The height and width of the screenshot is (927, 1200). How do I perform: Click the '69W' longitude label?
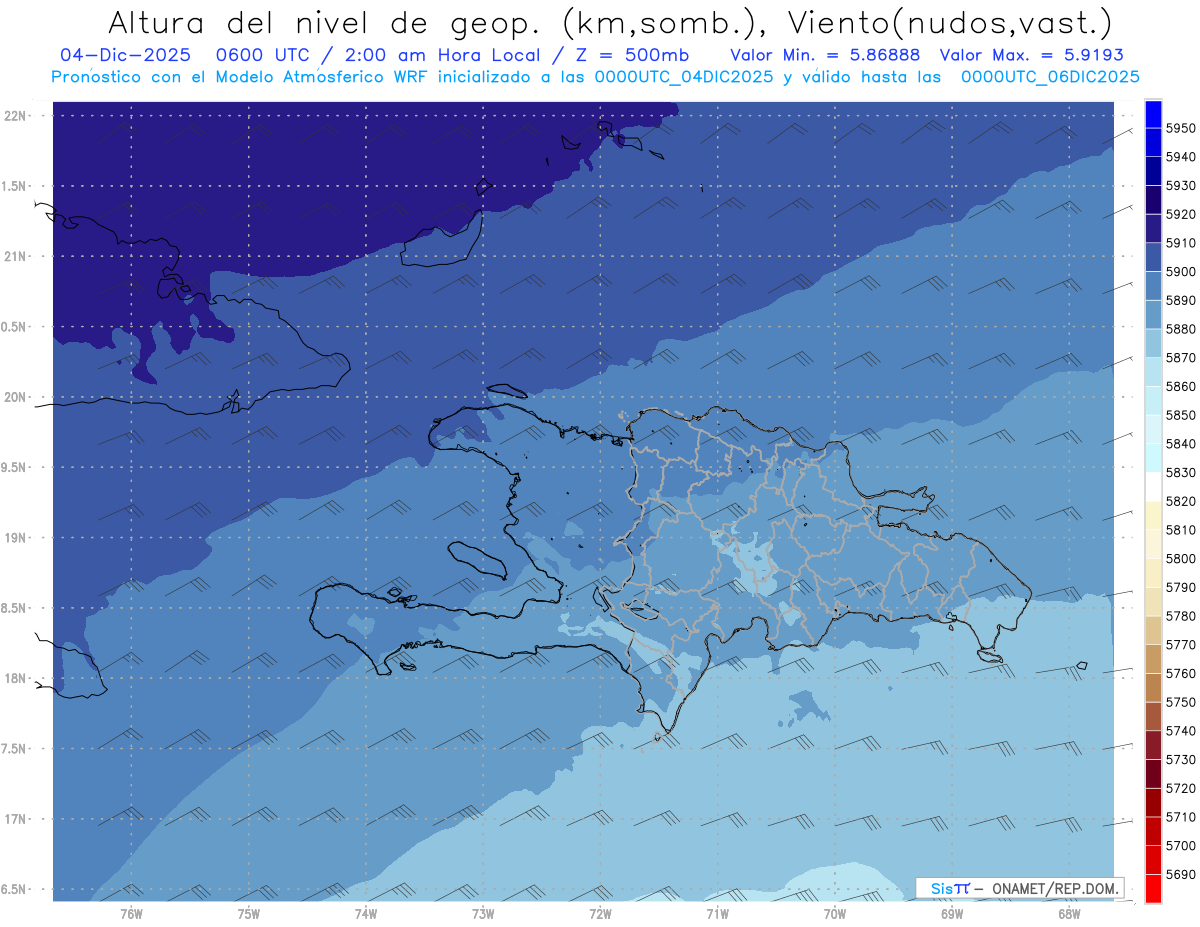coord(952,914)
